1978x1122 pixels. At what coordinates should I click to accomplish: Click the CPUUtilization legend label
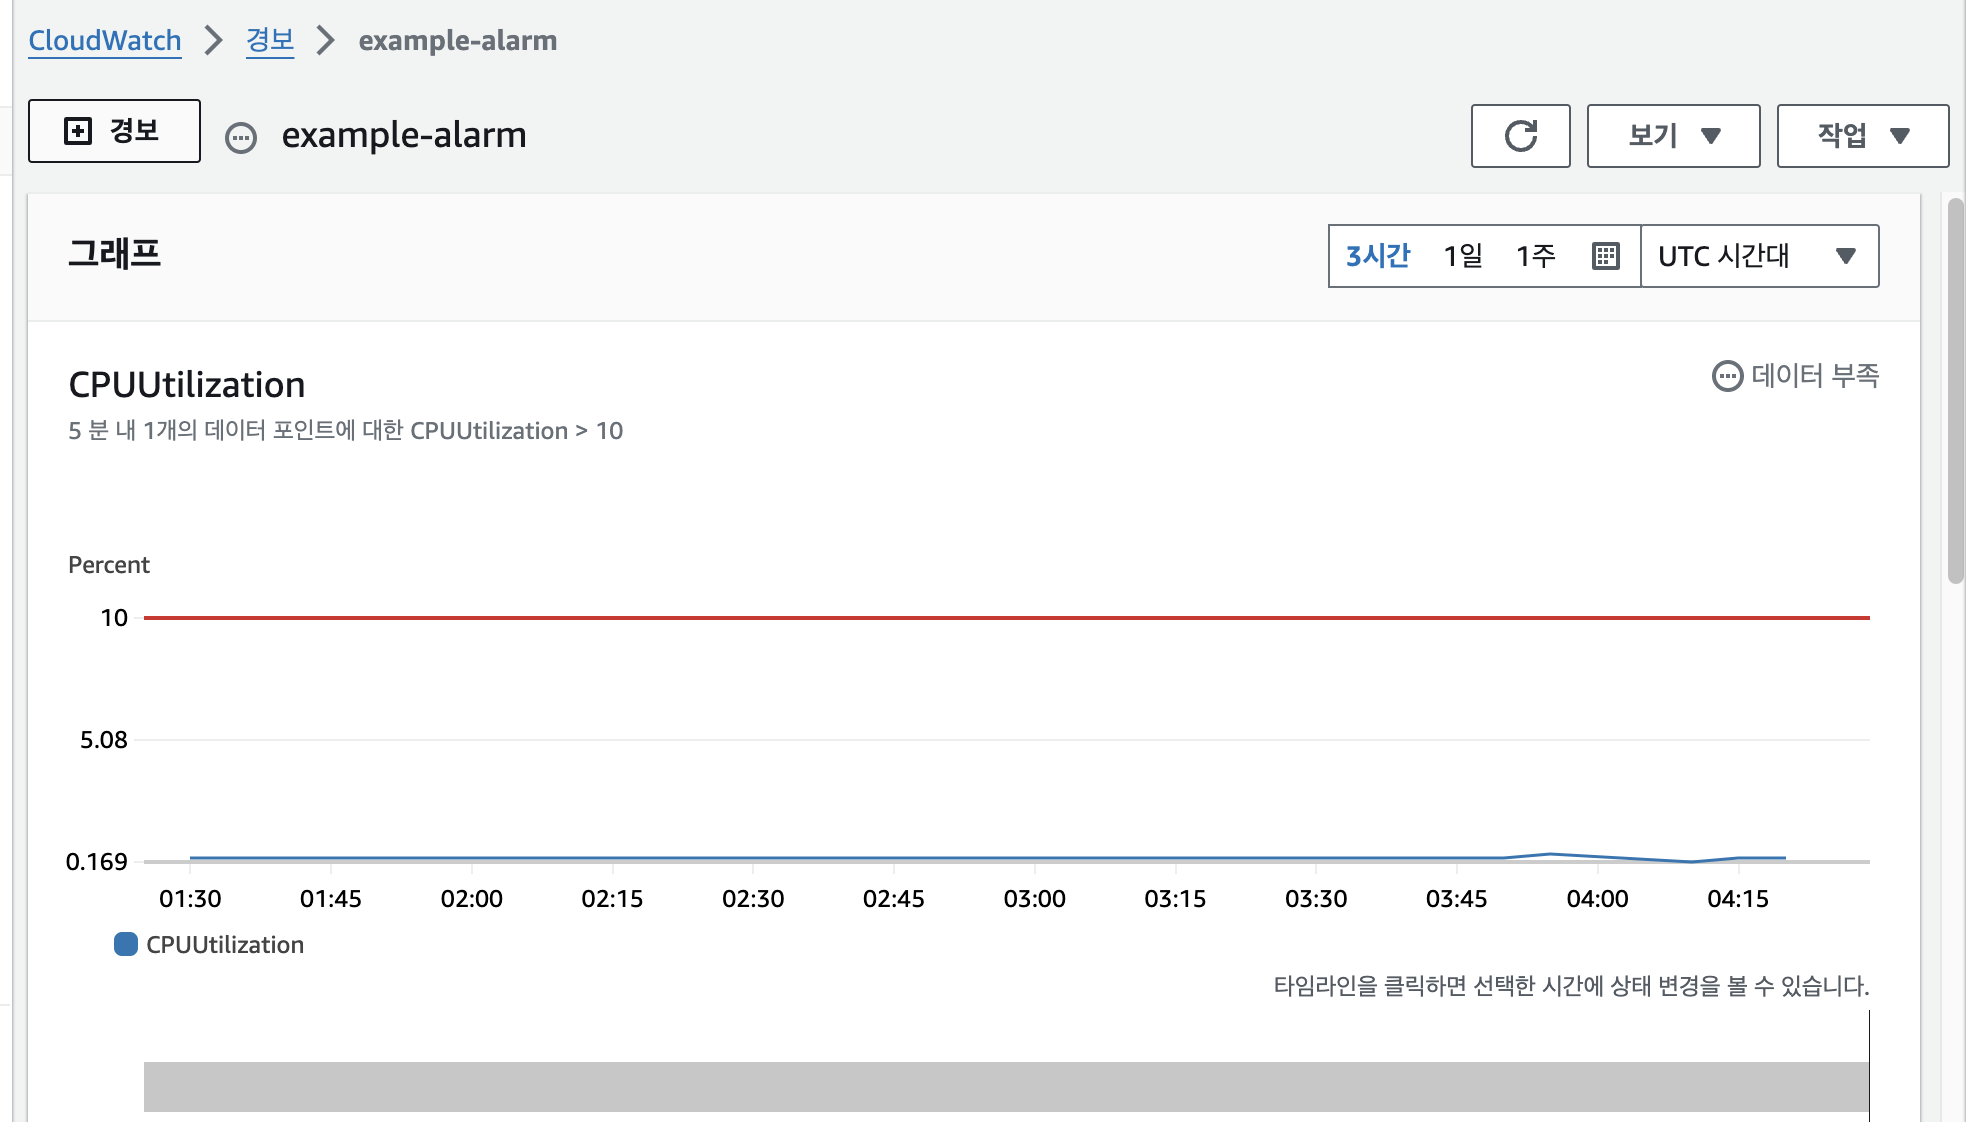tap(225, 945)
